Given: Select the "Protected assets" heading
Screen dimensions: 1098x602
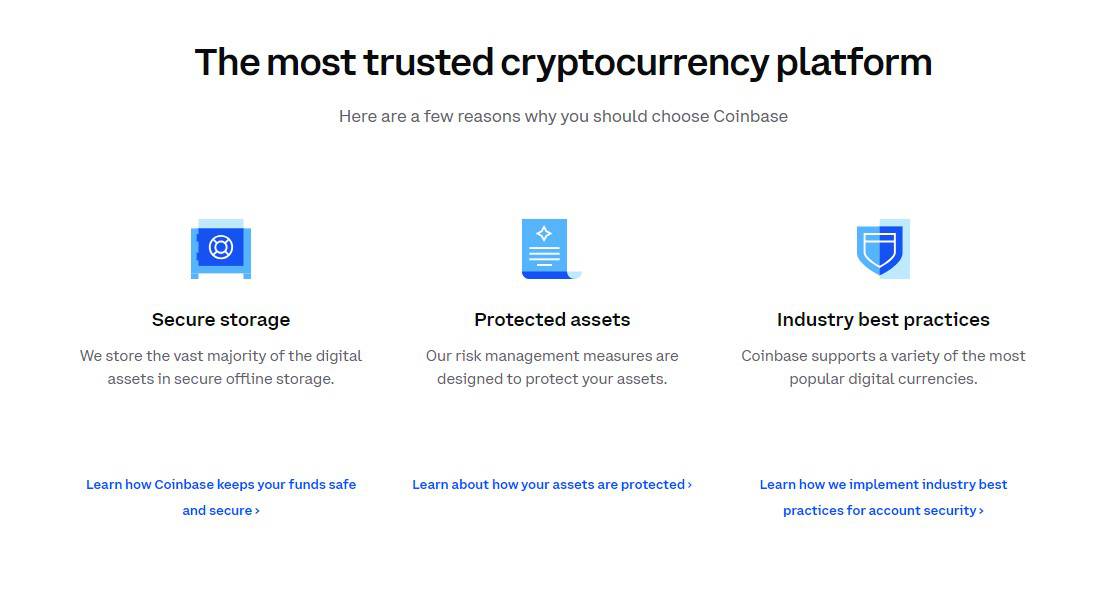Looking at the screenshot, I should point(552,320).
